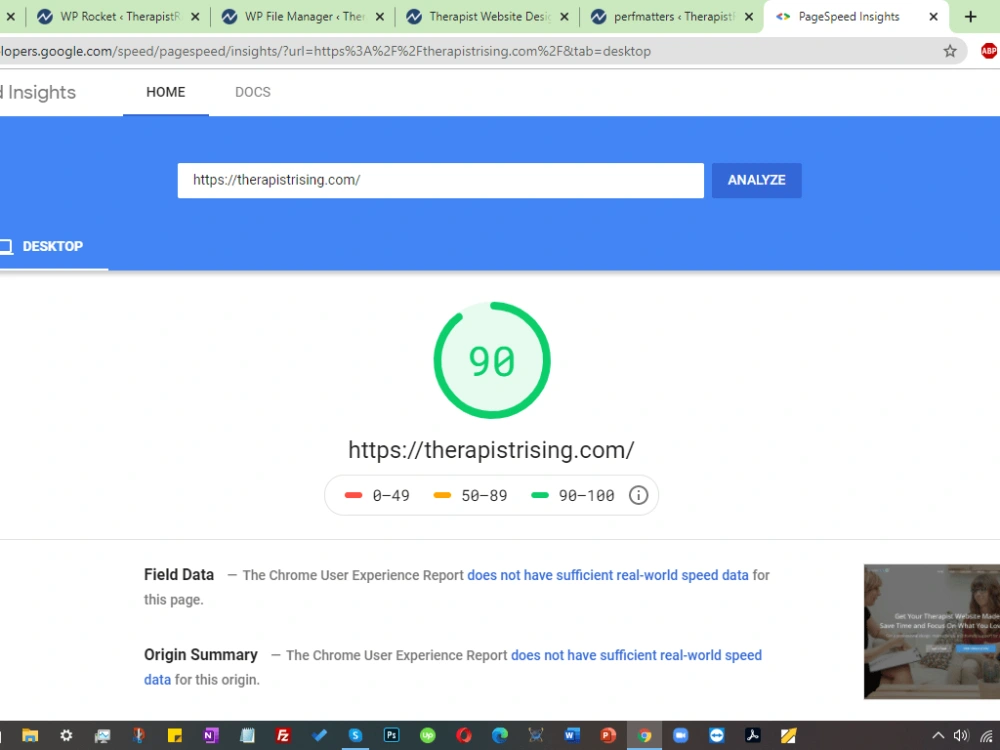
Task: Close the PageSpeed Insights tab
Action: (933, 17)
